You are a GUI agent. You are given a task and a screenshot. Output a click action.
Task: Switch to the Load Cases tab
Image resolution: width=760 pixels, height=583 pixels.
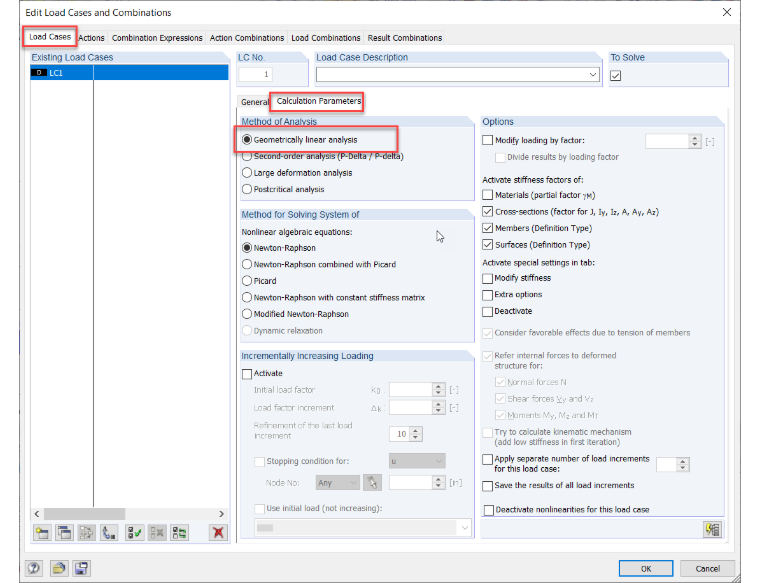[x=49, y=37]
